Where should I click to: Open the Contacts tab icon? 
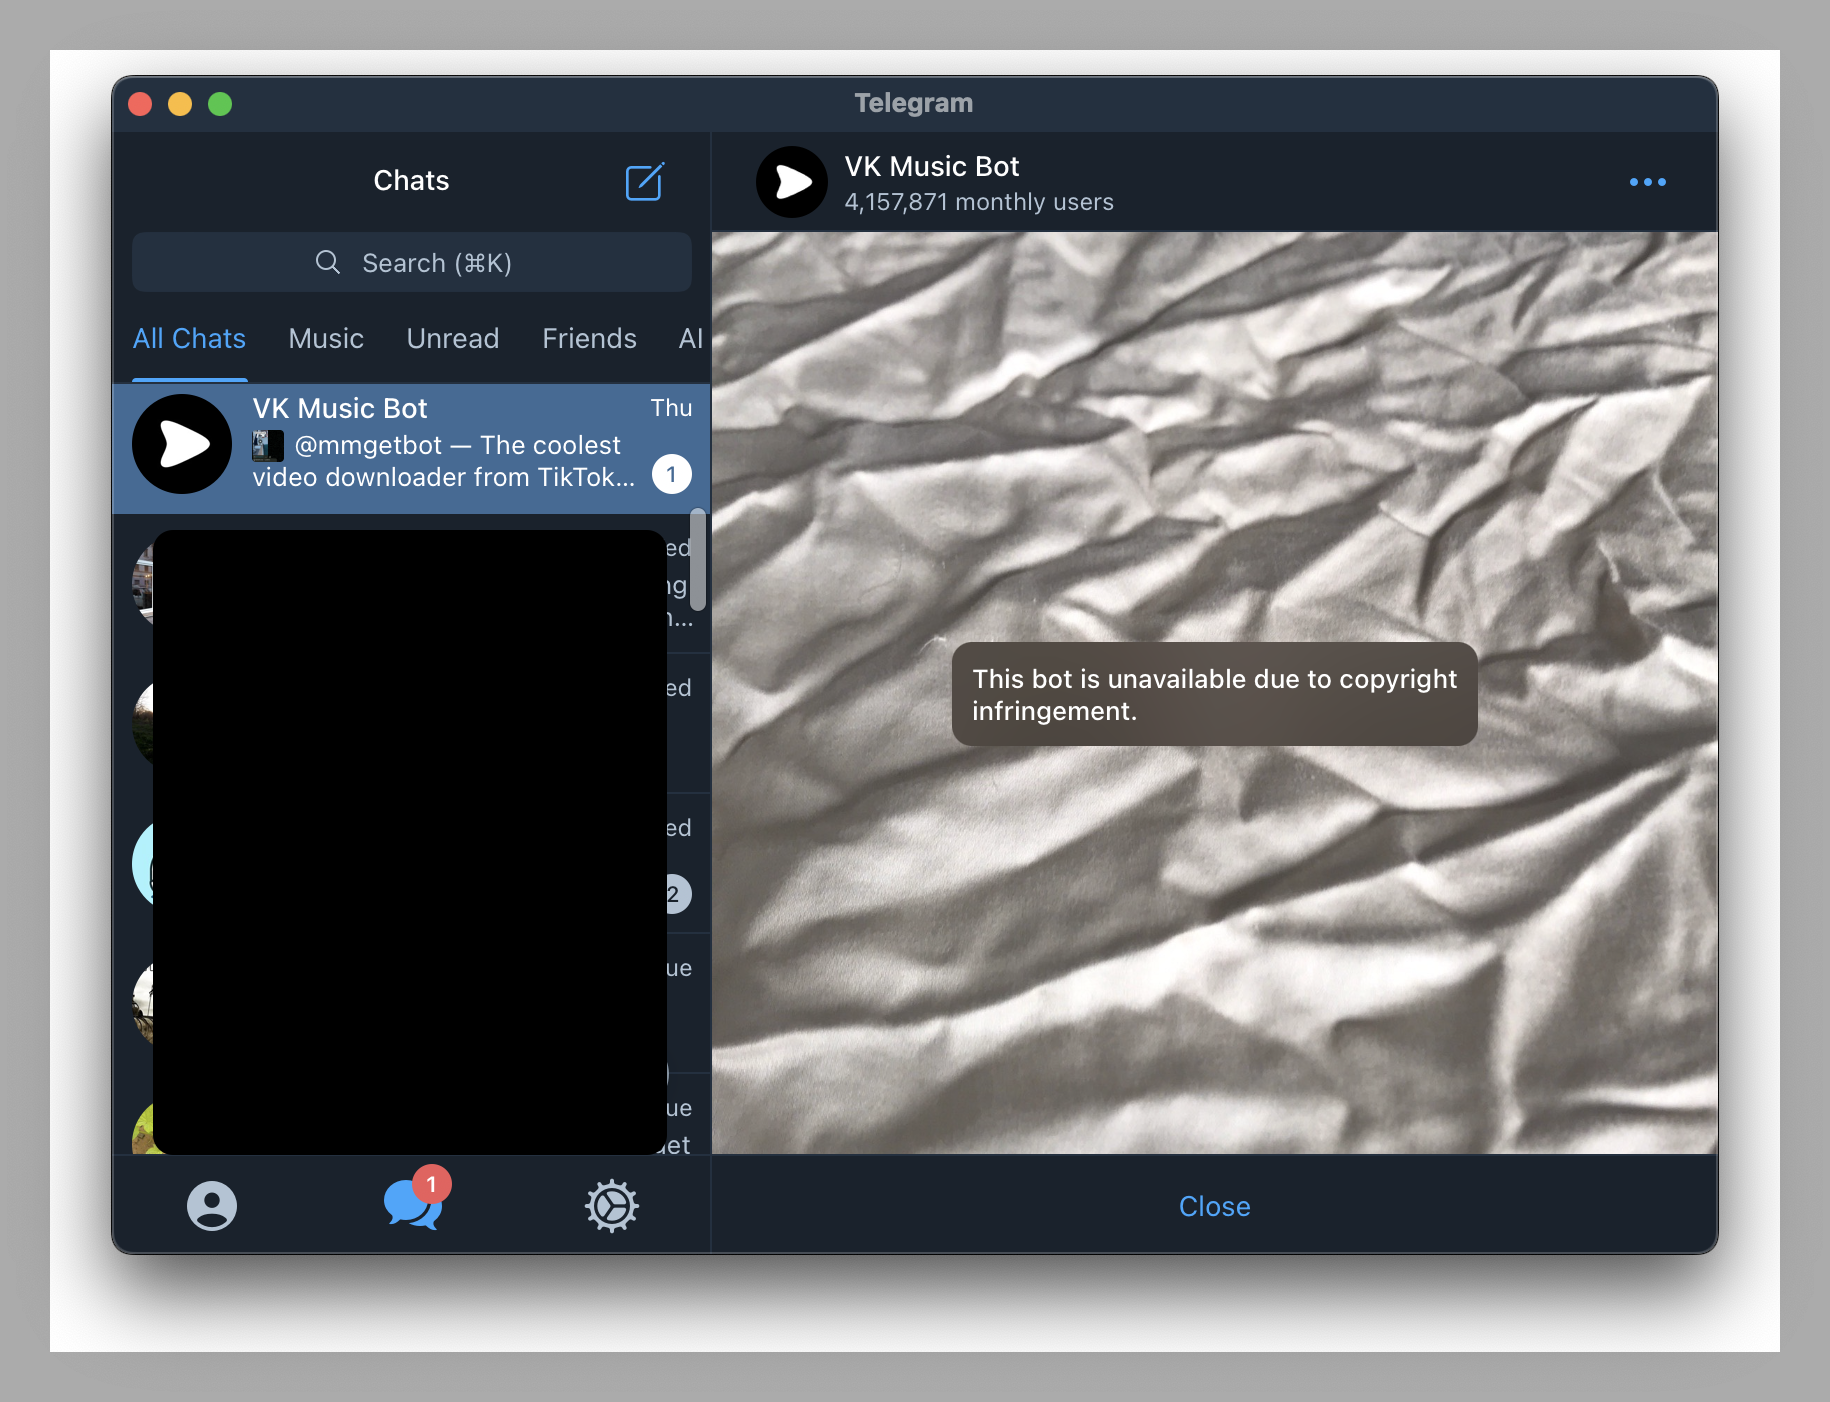212,1205
